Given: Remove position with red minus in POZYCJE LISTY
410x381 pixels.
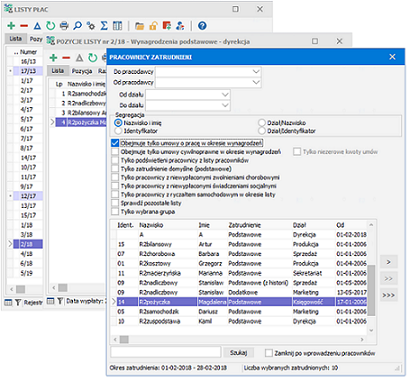Looking at the screenshot, I should coord(66,58).
